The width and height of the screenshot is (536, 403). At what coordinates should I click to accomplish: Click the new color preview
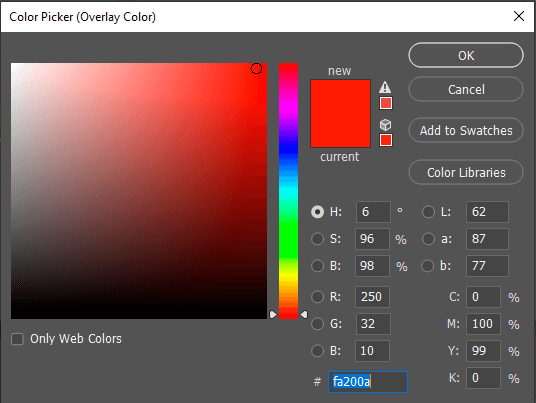coord(340,97)
